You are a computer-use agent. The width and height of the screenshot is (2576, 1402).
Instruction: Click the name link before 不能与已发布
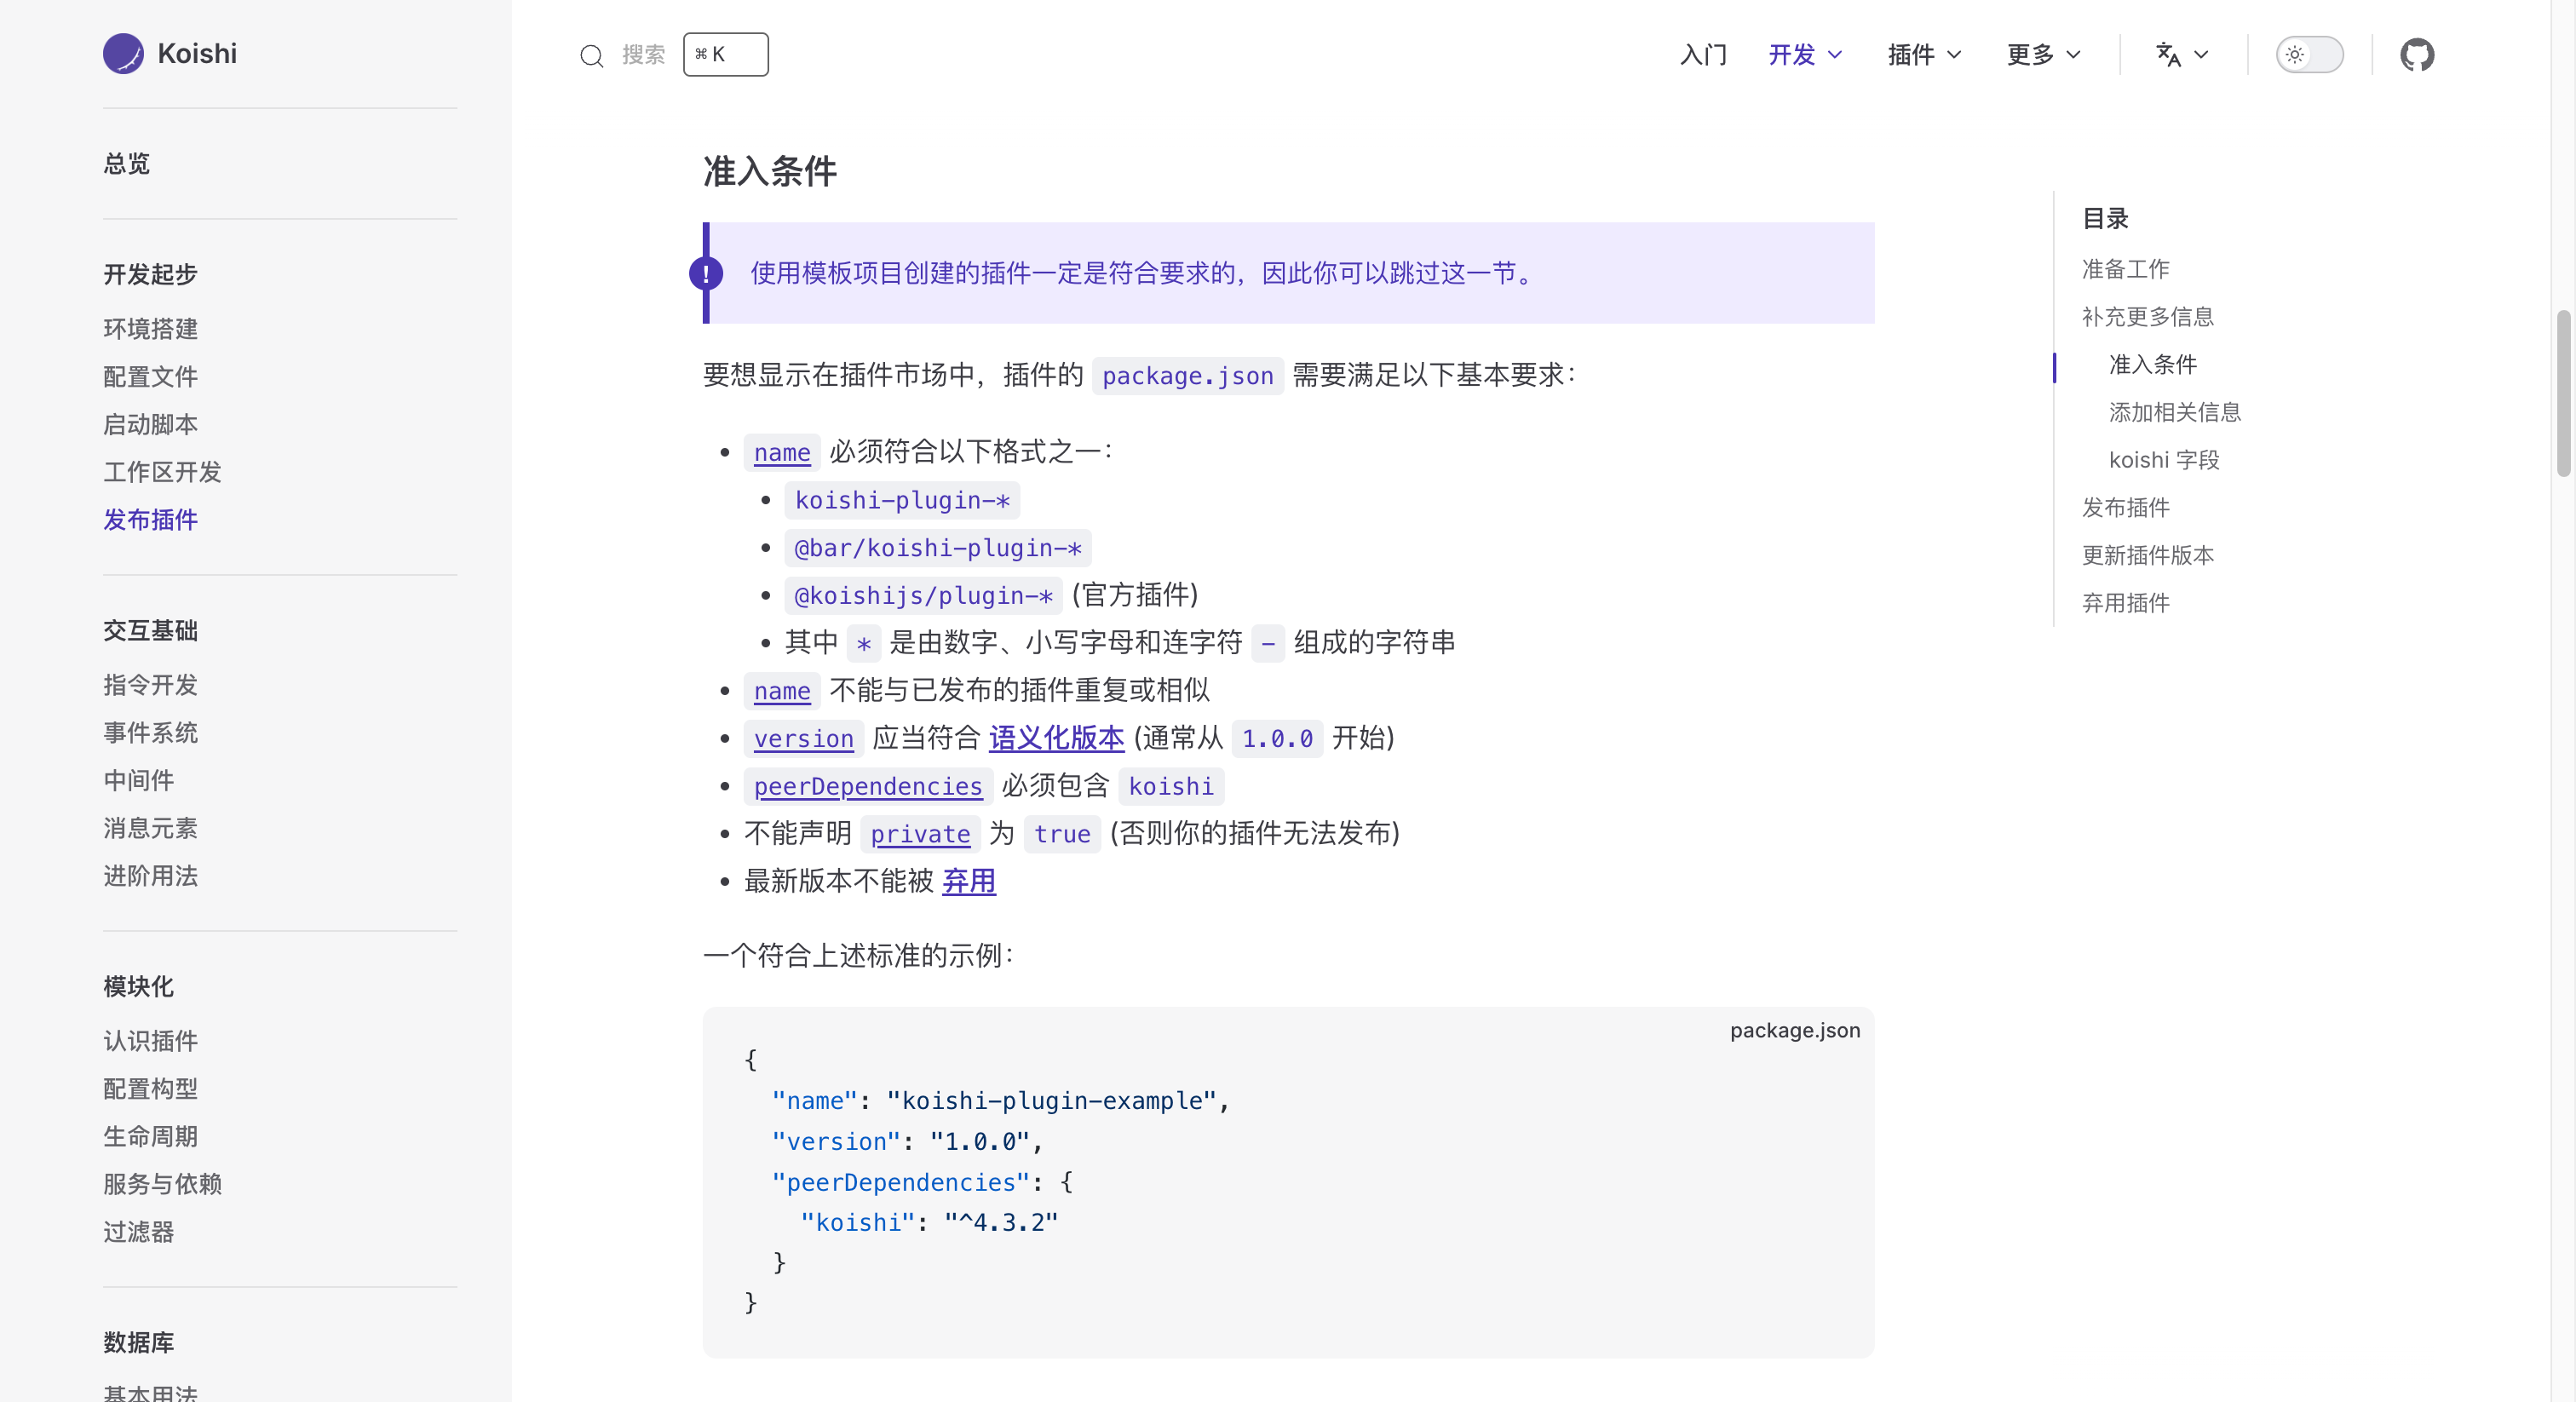pos(782,690)
